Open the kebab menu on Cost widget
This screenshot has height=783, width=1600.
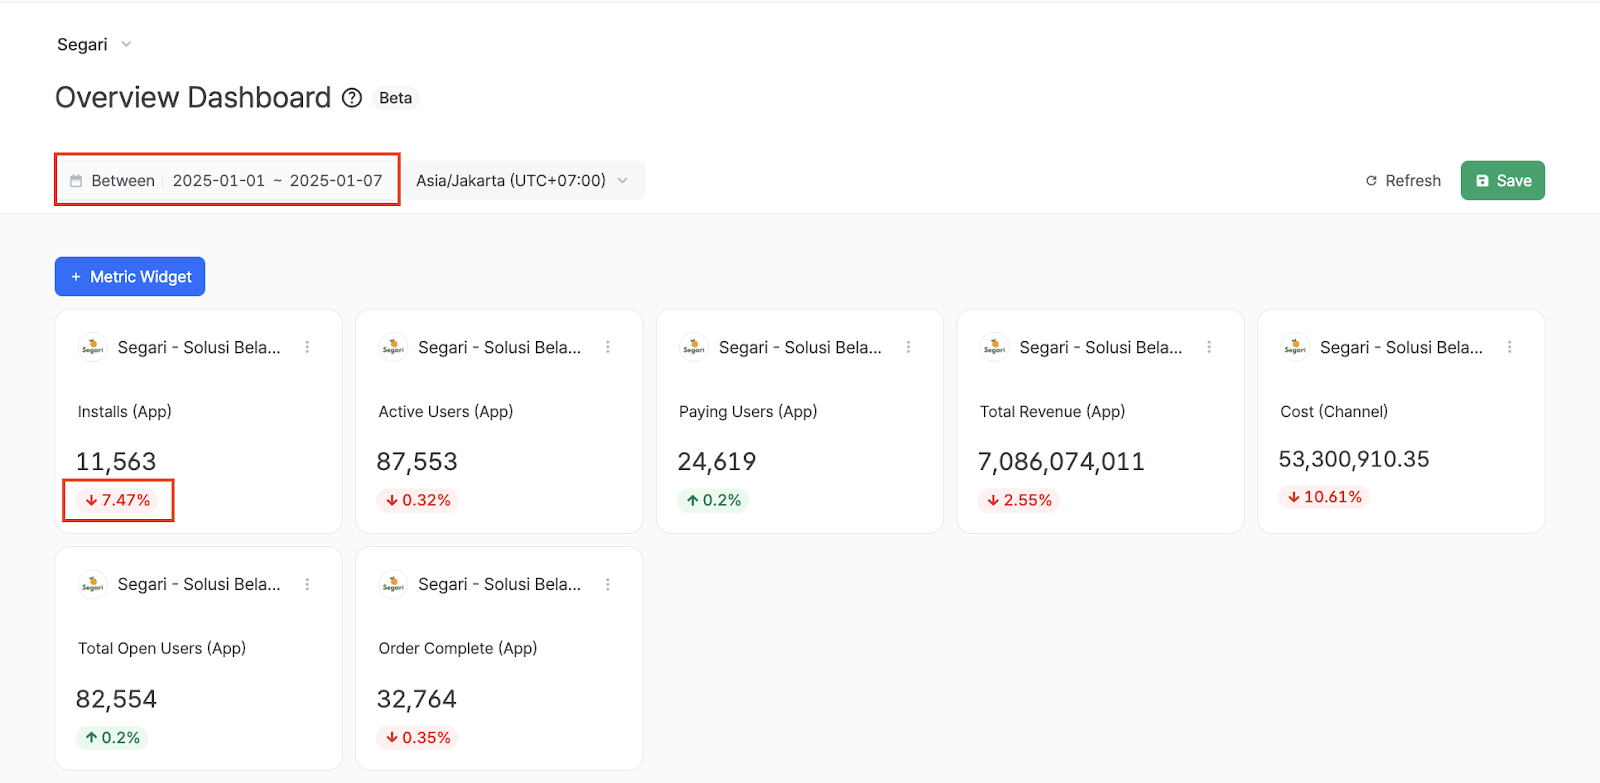[1509, 347]
